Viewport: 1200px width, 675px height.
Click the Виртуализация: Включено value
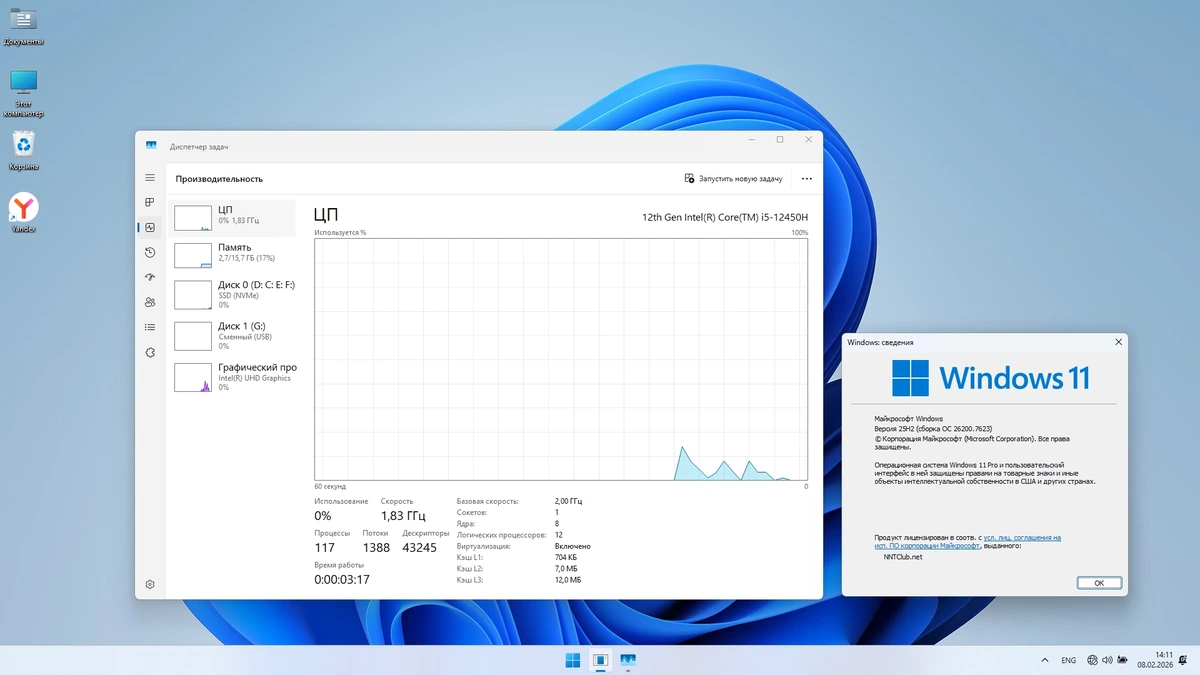point(573,546)
